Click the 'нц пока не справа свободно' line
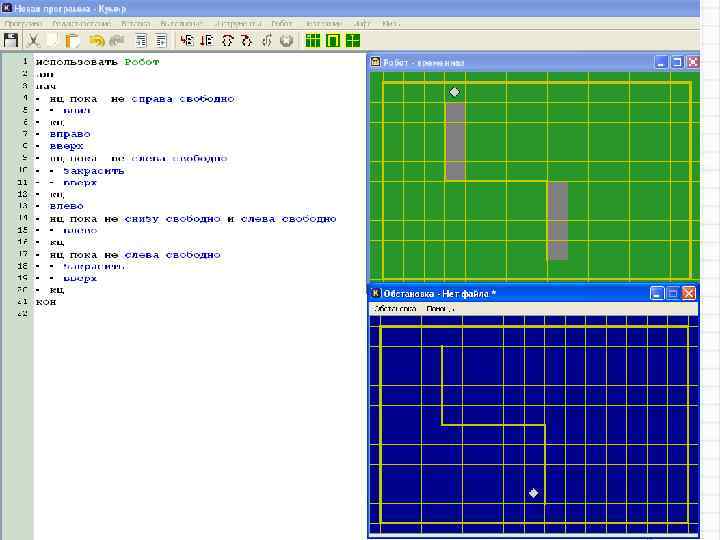Screen dimensions: 720x540 click(142, 99)
